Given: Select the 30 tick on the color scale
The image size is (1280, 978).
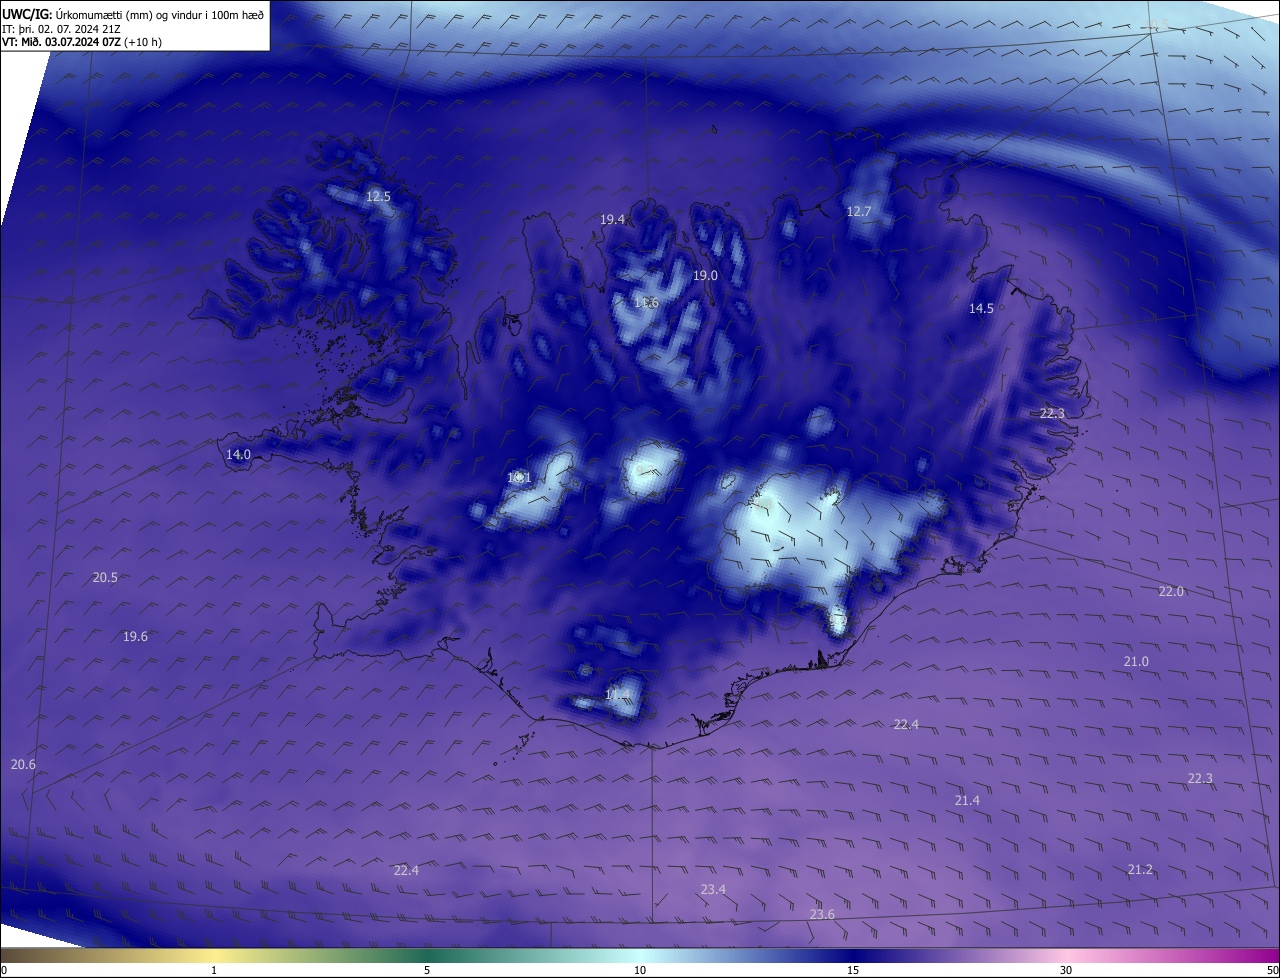Looking at the screenshot, I should 1066,970.
